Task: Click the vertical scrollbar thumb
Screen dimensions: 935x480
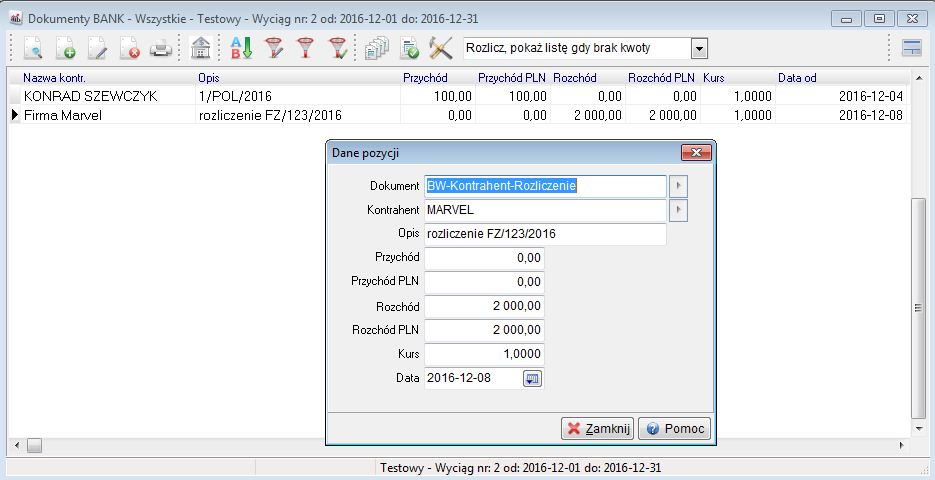Action: point(918,308)
